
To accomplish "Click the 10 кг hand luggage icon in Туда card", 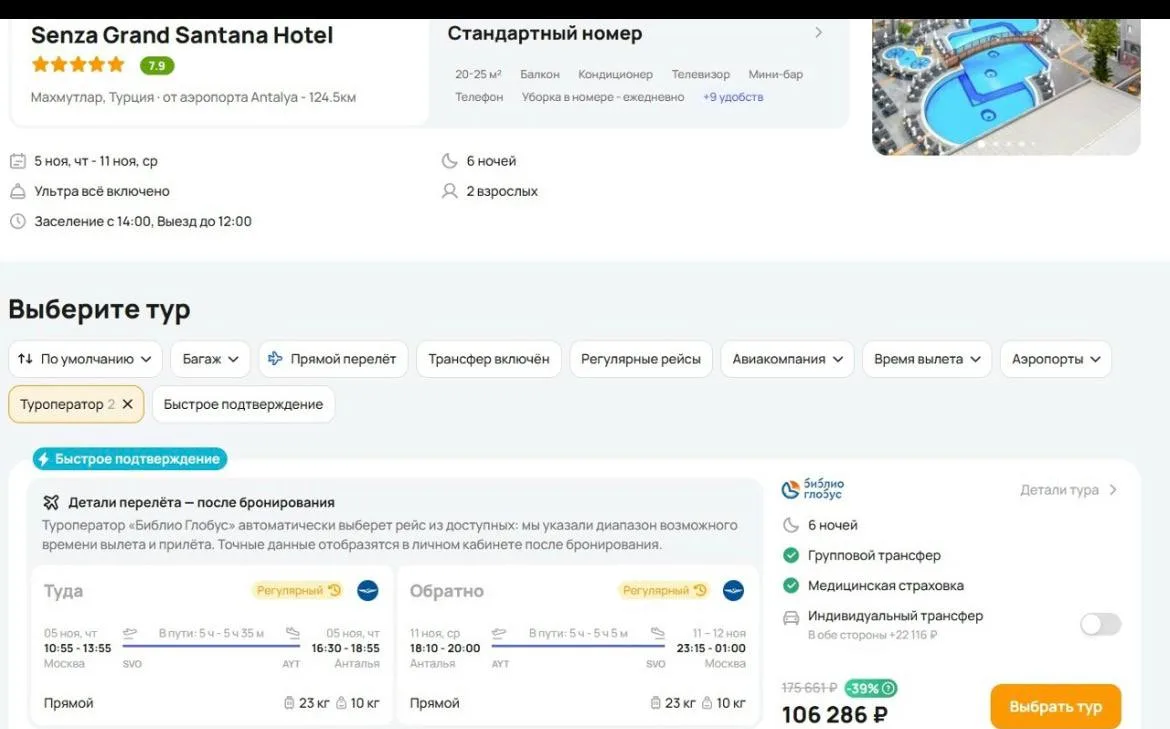I will pyautogui.click(x=341, y=703).
